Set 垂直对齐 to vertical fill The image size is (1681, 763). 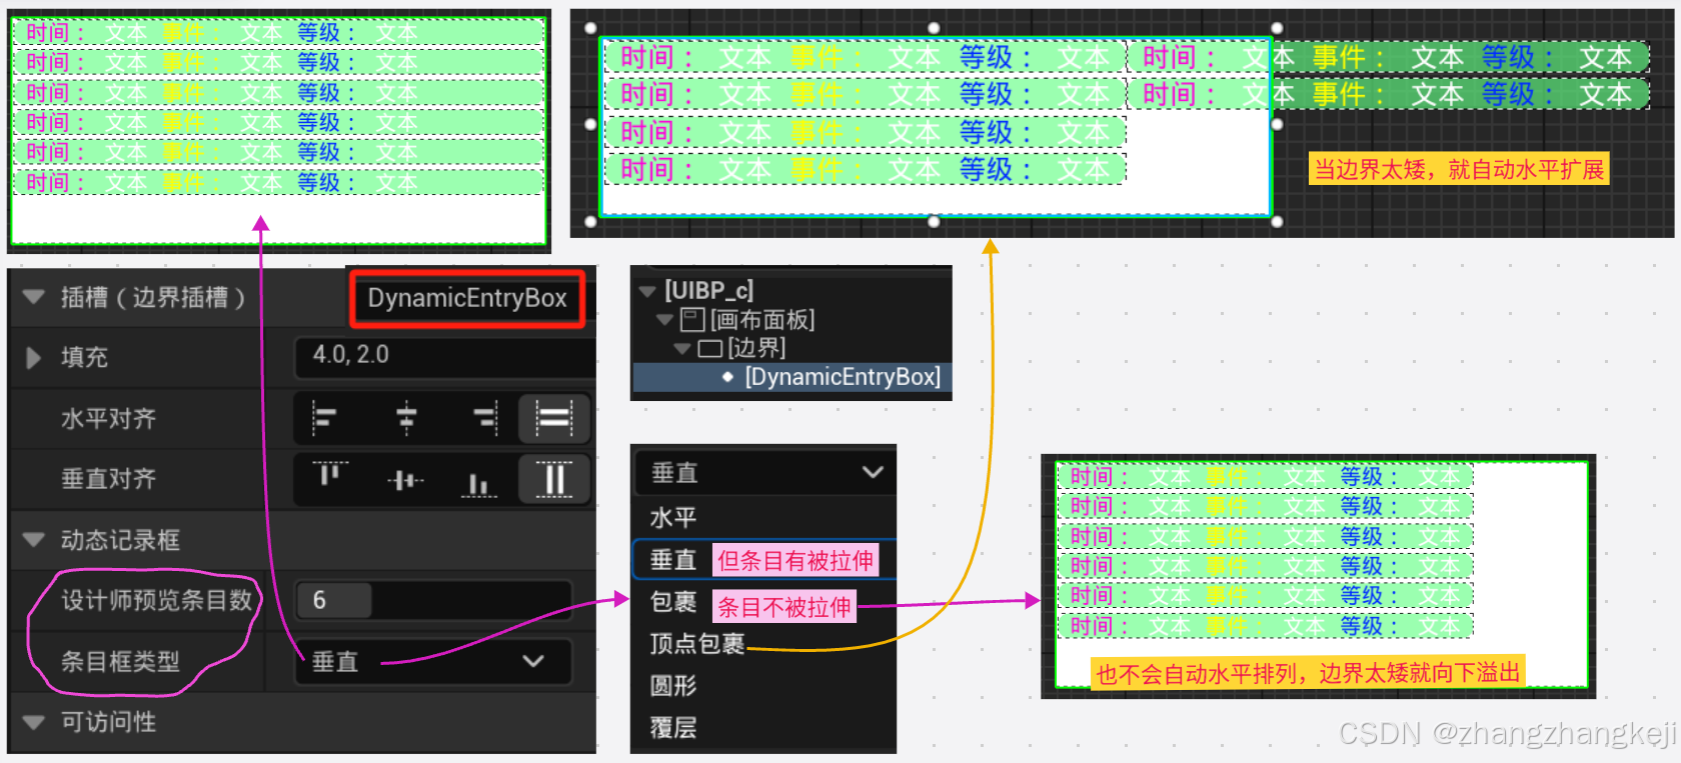coord(554,479)
